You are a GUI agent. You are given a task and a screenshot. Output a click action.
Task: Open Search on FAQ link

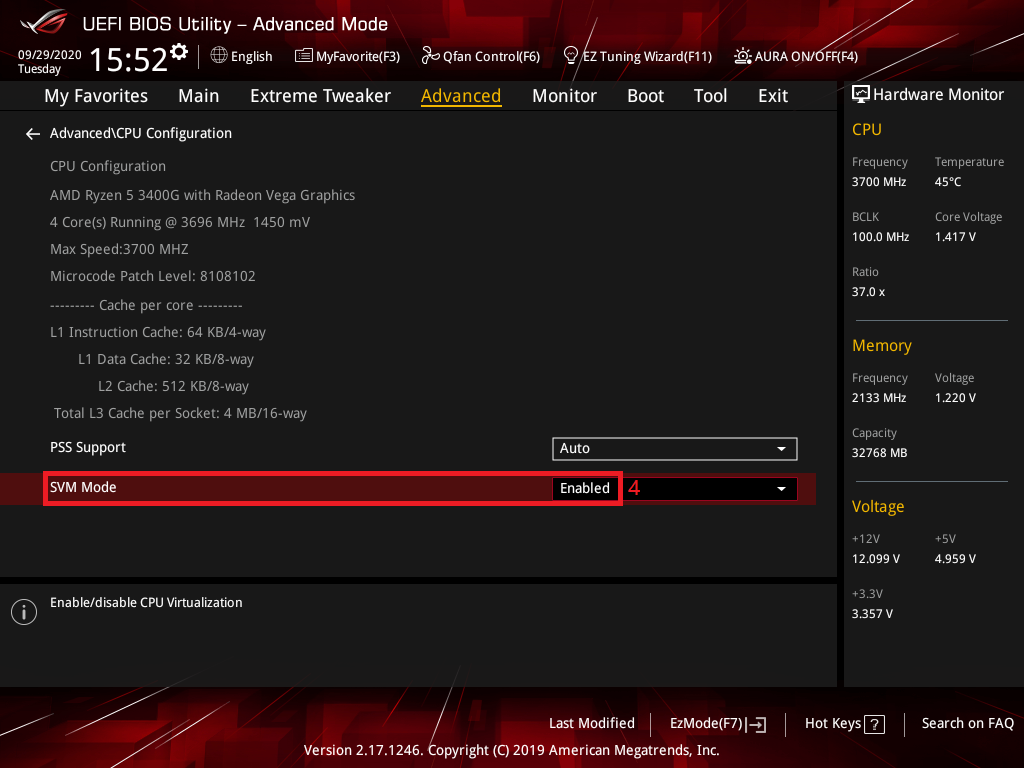click(967, 723)
